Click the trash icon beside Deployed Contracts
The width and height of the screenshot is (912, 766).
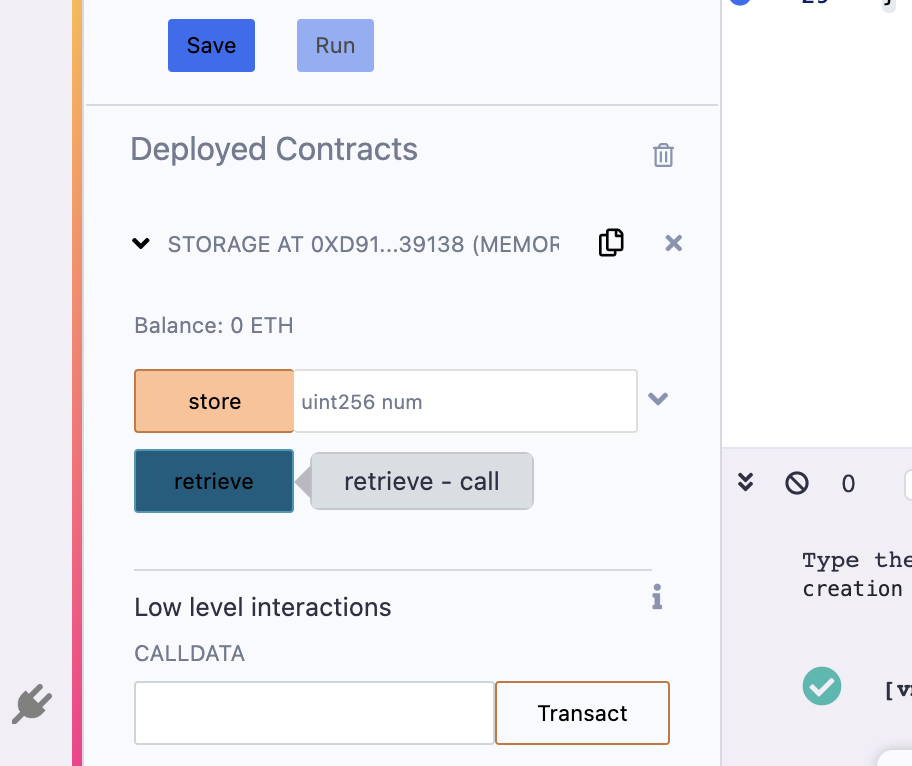point(663,155)
